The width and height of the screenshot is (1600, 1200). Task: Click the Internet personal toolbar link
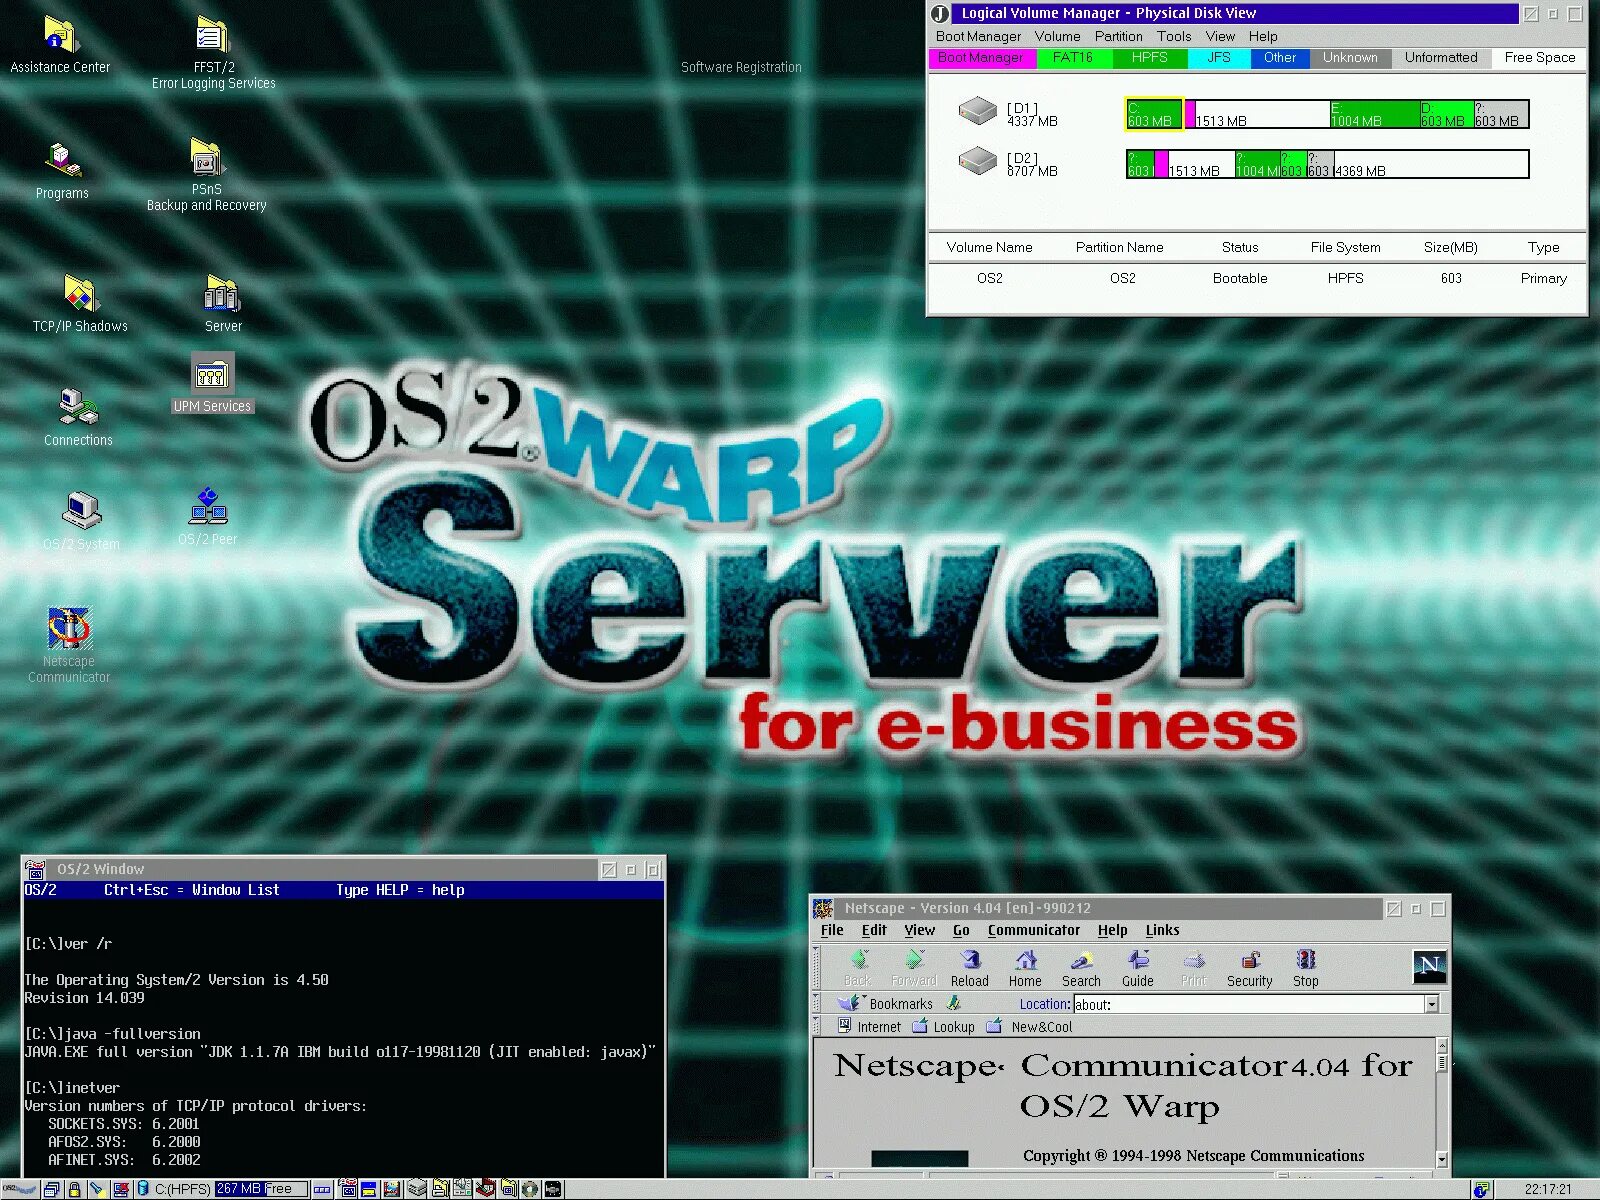869,1026
